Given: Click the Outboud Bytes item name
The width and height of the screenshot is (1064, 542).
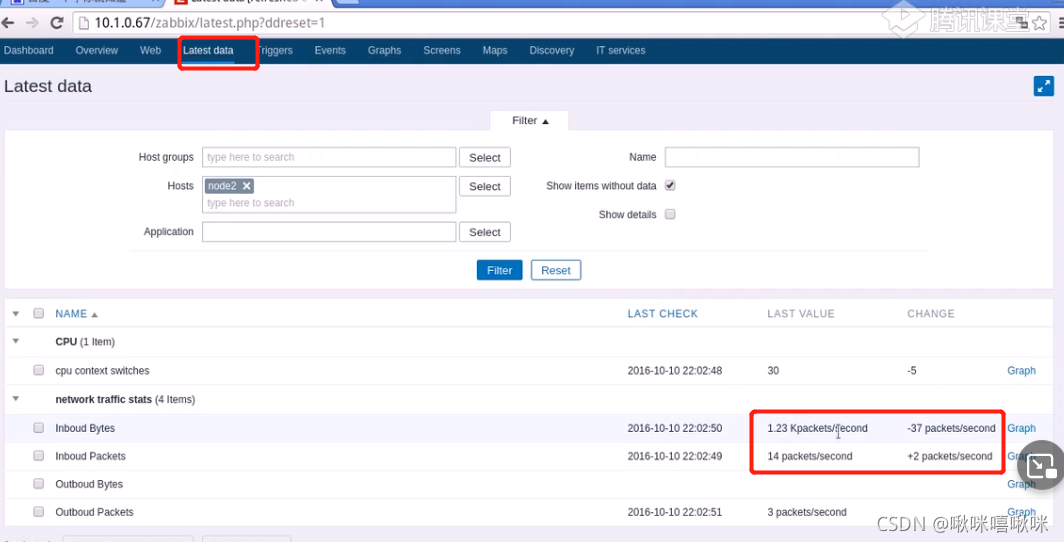Looking at the screenshot, I should point(89,484).
